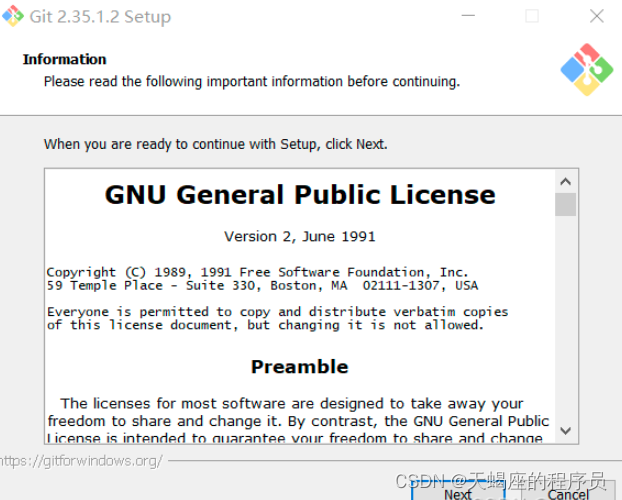The height and width of the screenshot is (500, 622).
Task: Click 'When you are ready to continue' text
Action: tap(215, 144)
